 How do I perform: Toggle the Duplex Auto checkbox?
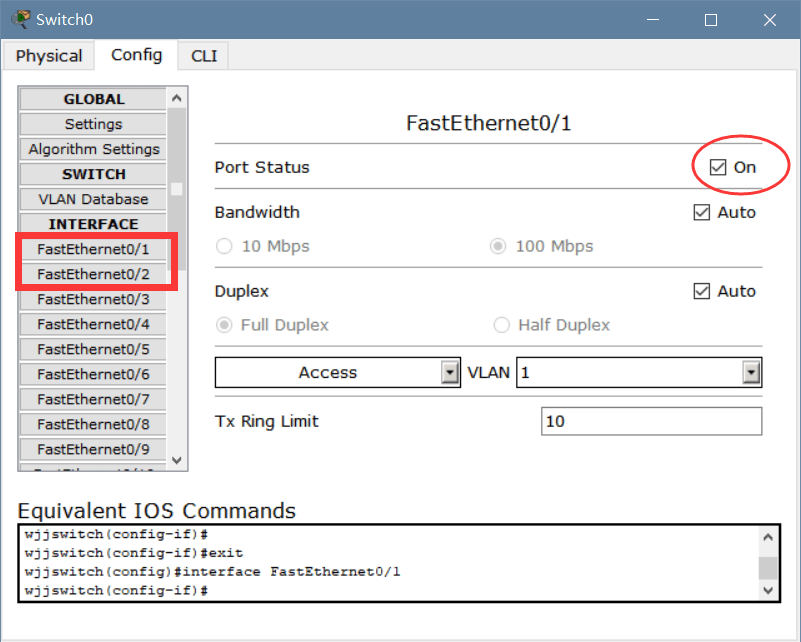pos(701,291)
